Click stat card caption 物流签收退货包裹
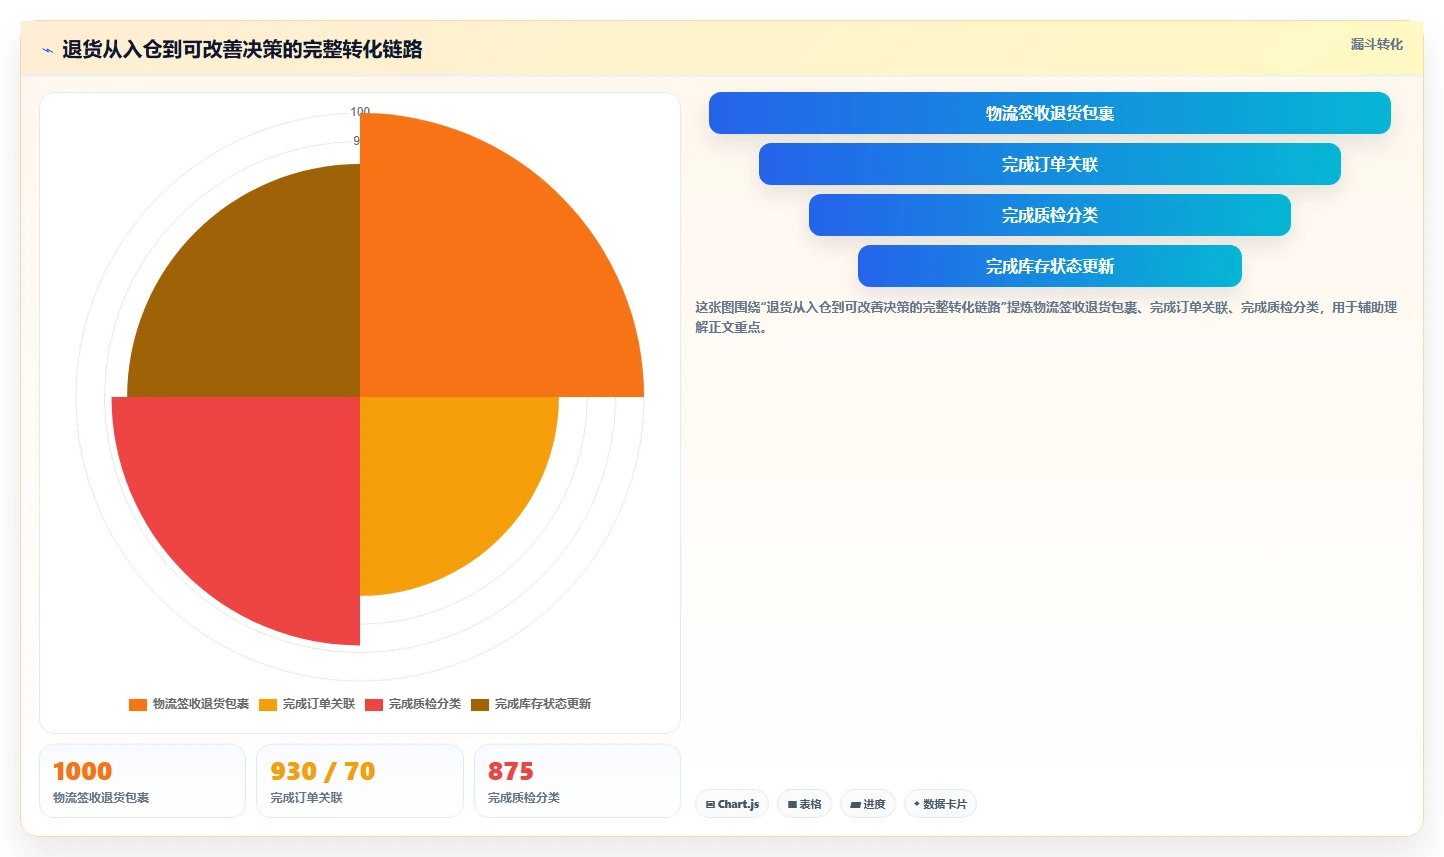The image size is (1444, 857). 101,798
